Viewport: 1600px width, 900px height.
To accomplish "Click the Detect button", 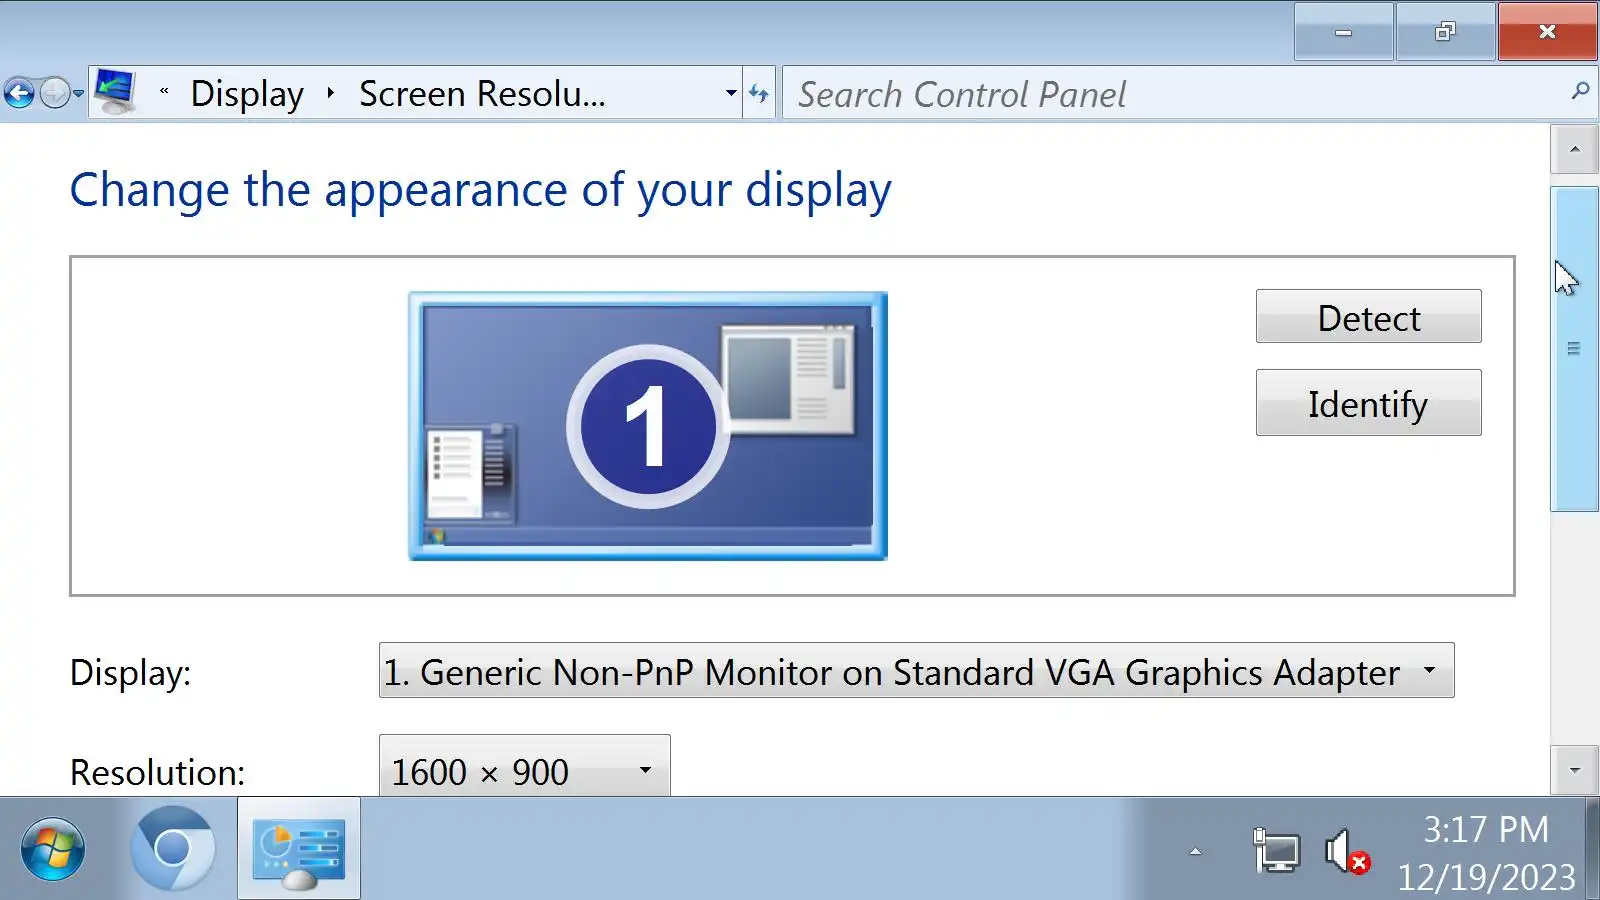I will coord(1368,317).
